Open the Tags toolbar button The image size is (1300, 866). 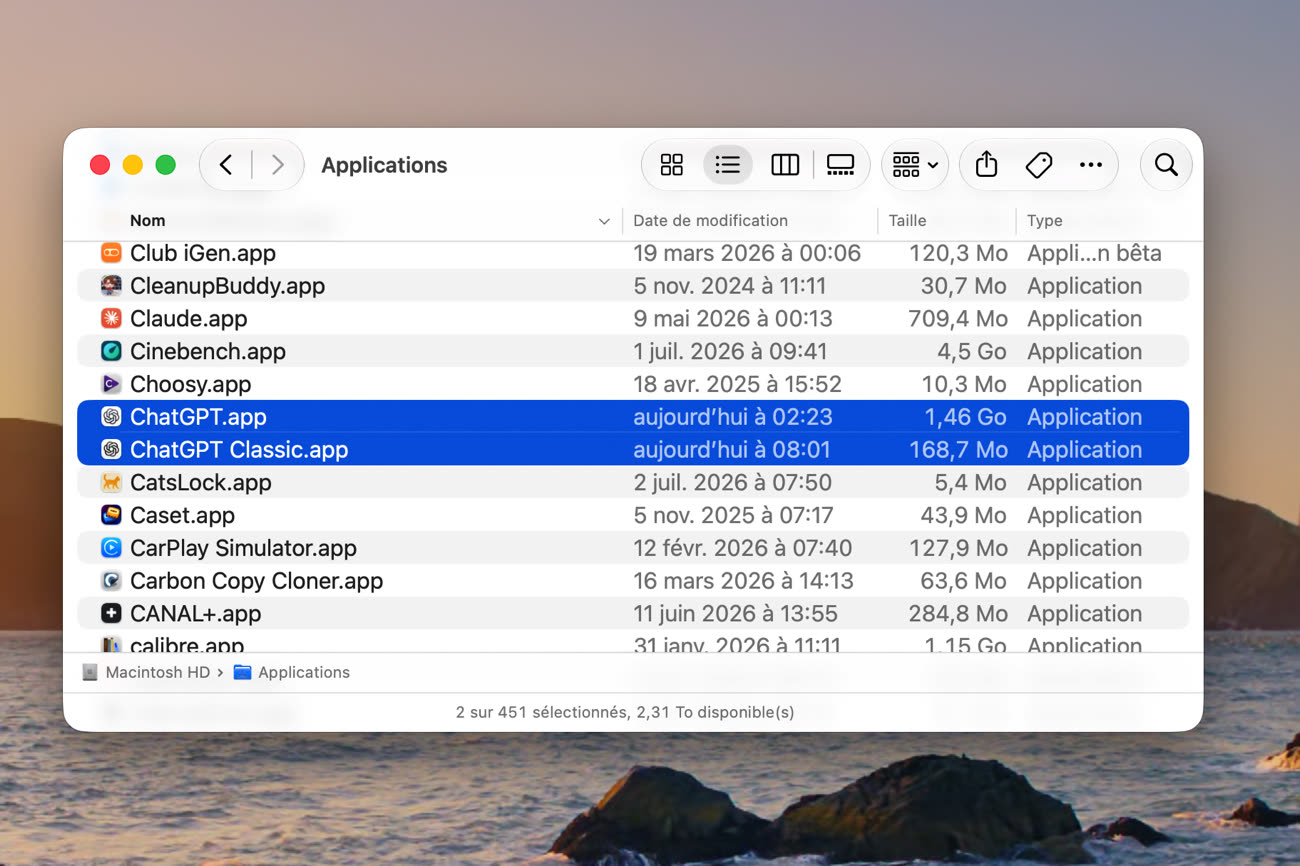1039,165
